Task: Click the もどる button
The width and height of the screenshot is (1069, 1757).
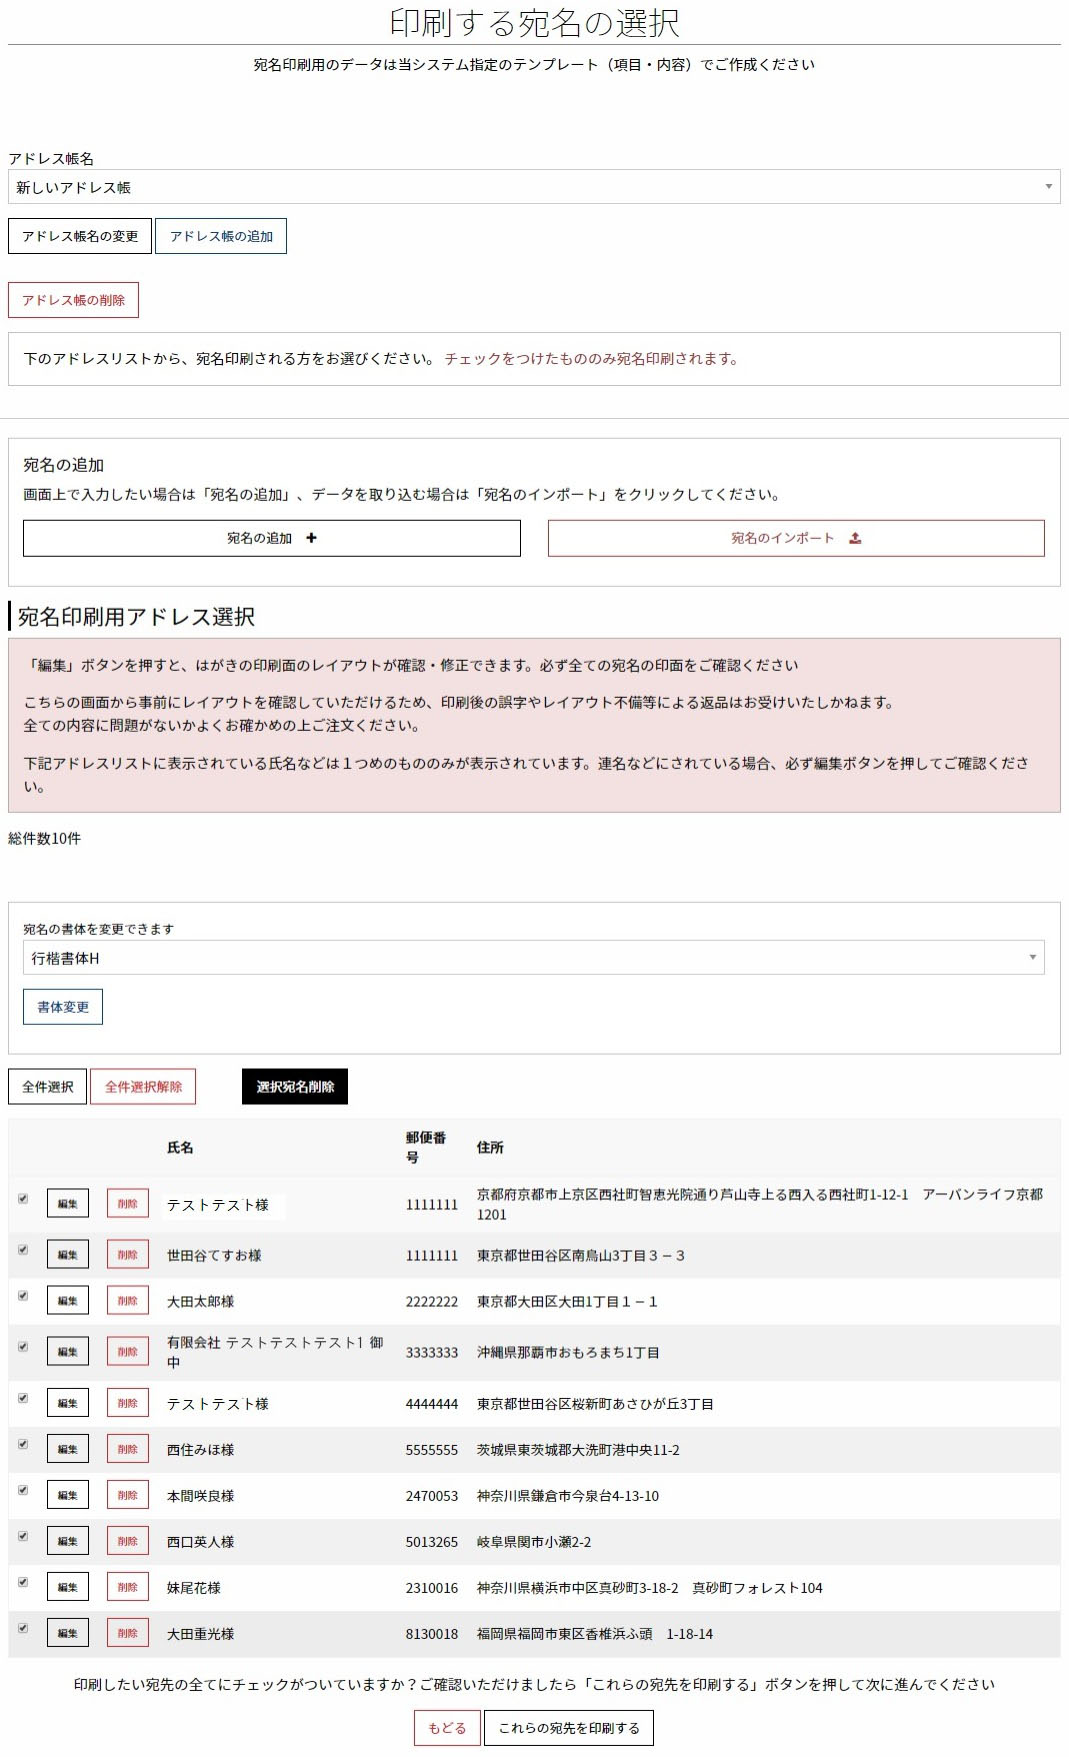Action: pyautogui.click(x=447, y=1728)
